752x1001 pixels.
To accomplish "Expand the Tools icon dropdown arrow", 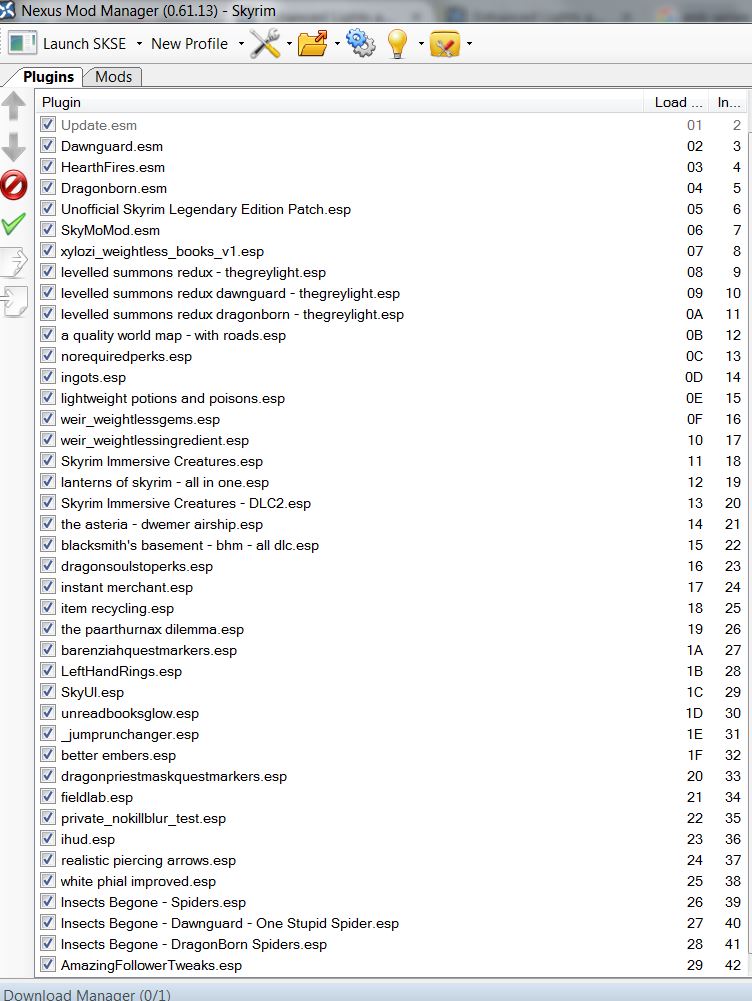I will [289, 44].
